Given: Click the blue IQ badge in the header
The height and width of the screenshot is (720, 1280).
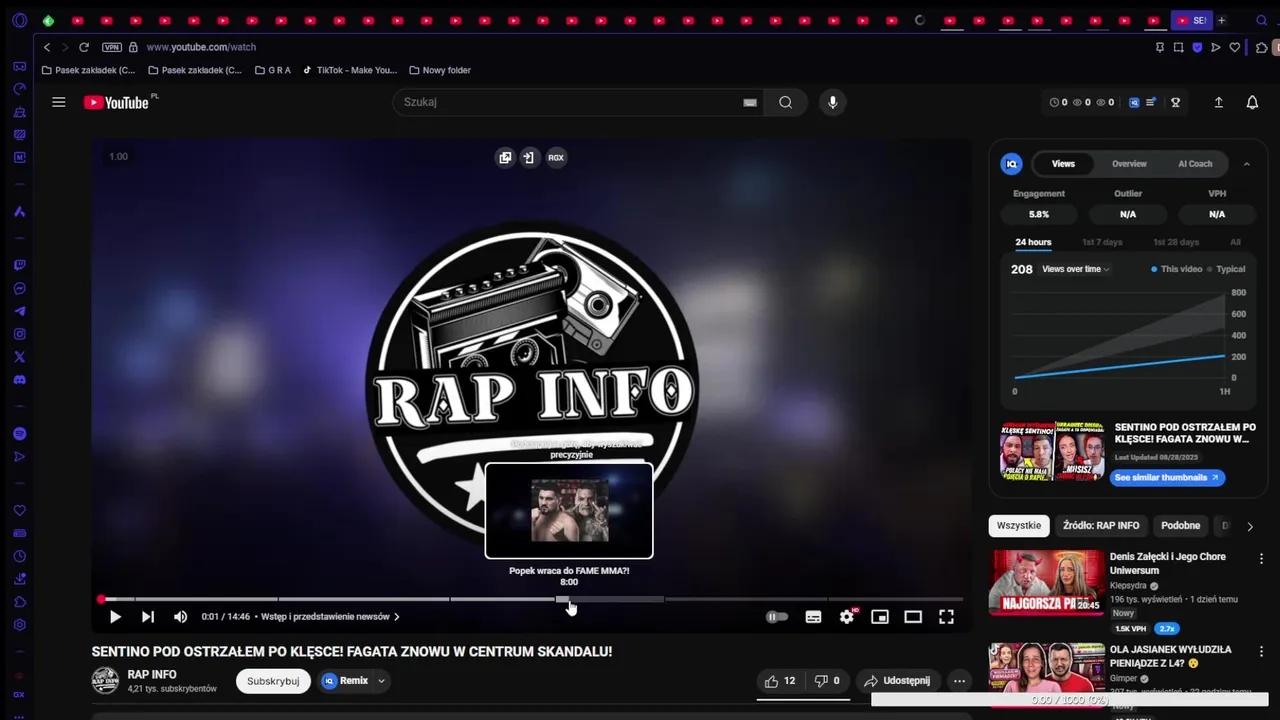Looking at the screenshot, I should (1134, 102).
